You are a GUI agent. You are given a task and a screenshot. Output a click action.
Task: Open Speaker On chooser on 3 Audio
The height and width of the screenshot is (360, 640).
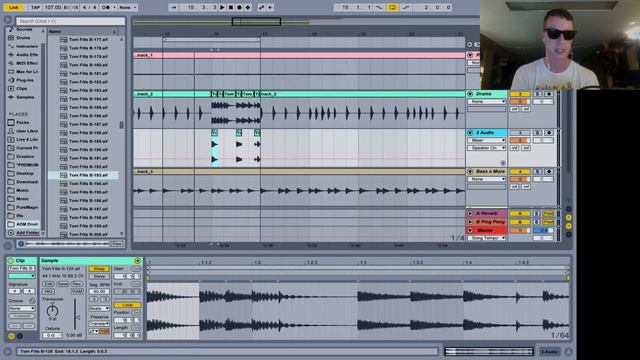(x=487, y=148)
